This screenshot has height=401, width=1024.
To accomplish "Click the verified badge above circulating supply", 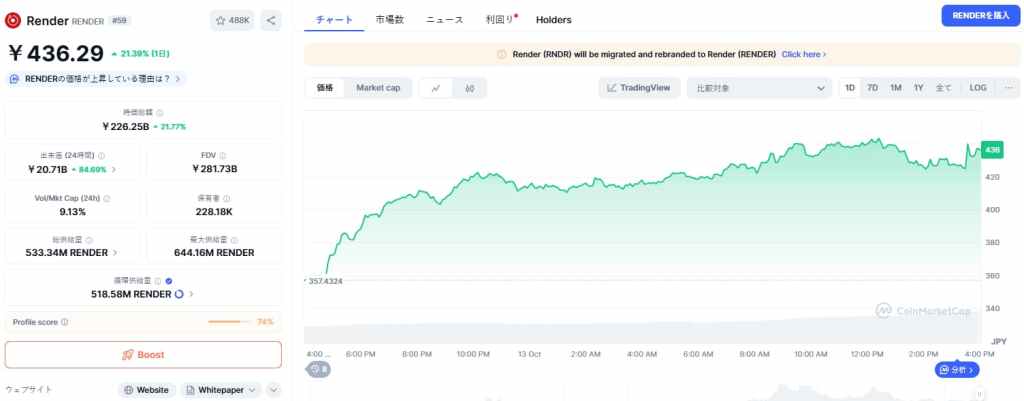I will [x=168, y=282].
